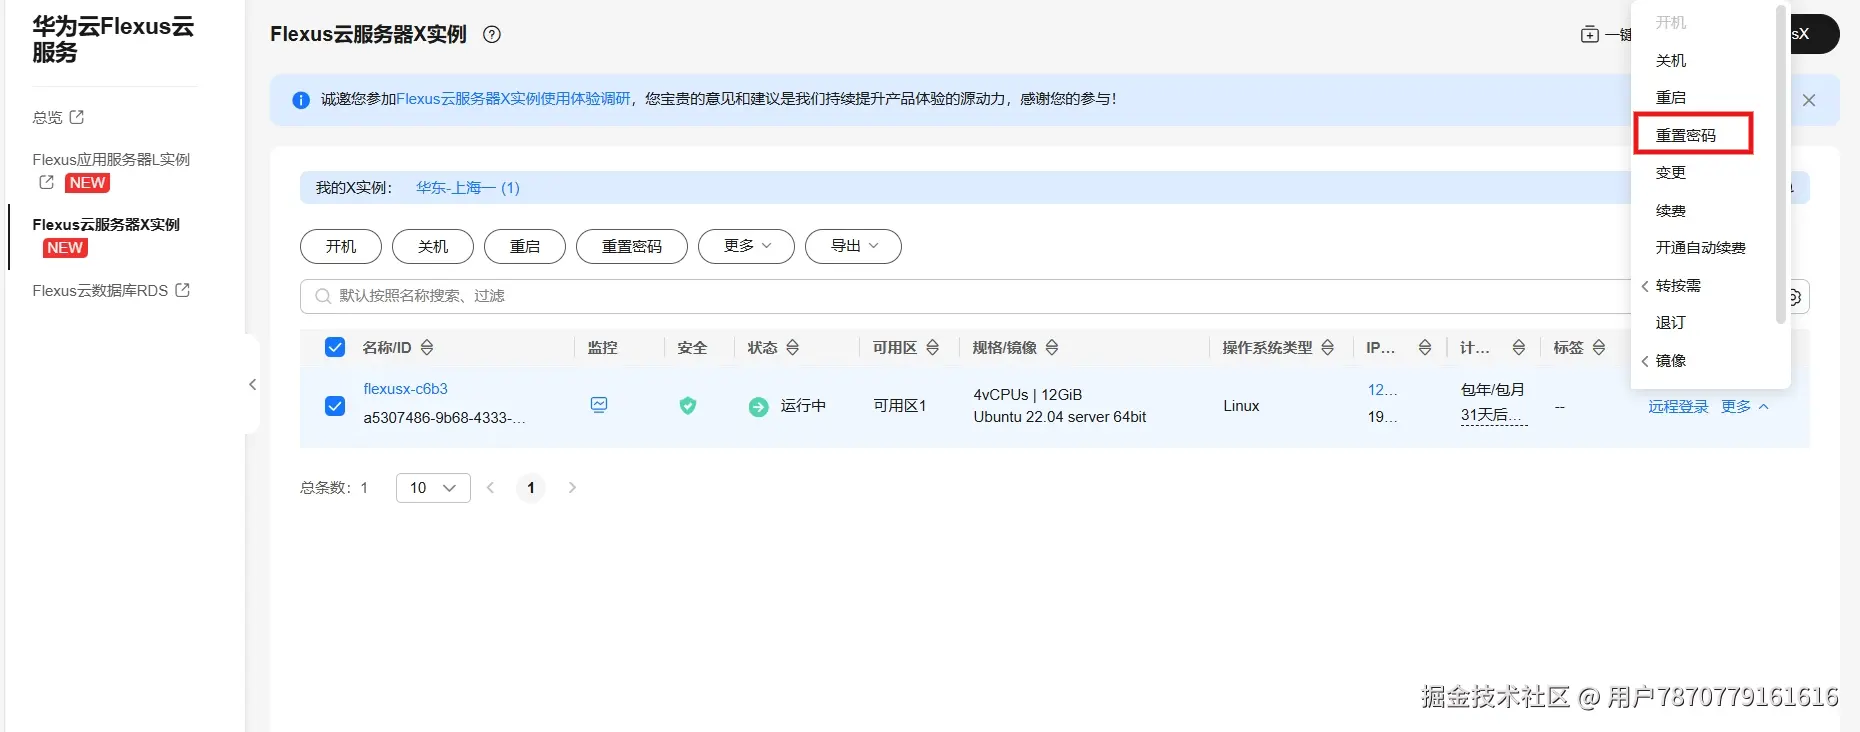
Task: Open Flexus应用服务器L实例 sidebar item
Action: tap(111, 159)
